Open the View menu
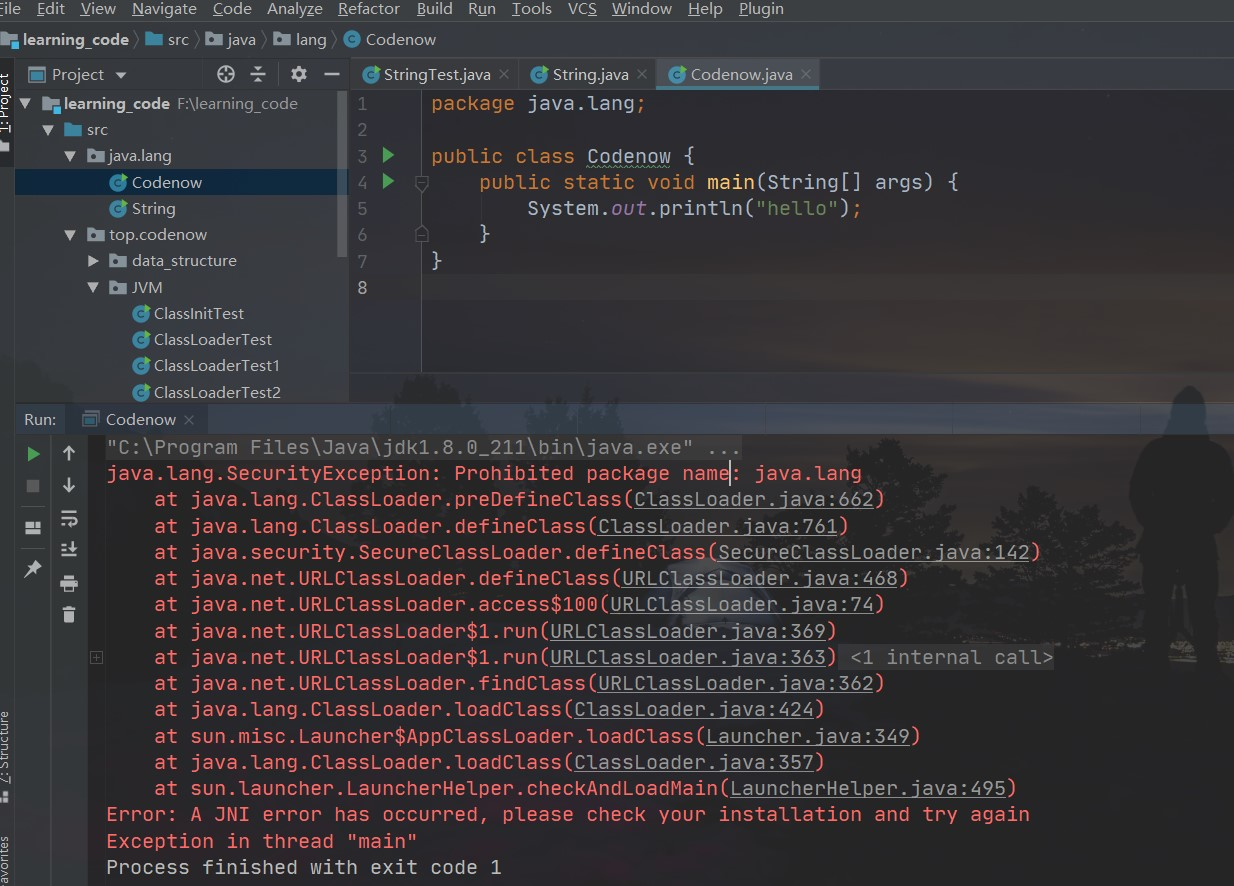Screen dimensions: 1234x886 [x=98, y=9]
